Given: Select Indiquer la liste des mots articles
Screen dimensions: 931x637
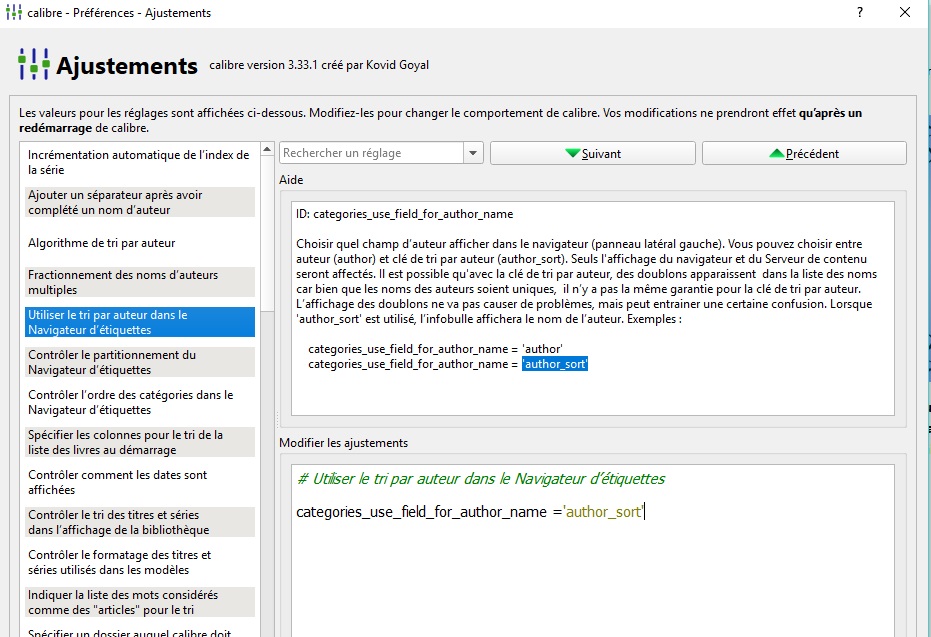Looking at the screenshot, I should coord(140,603).
